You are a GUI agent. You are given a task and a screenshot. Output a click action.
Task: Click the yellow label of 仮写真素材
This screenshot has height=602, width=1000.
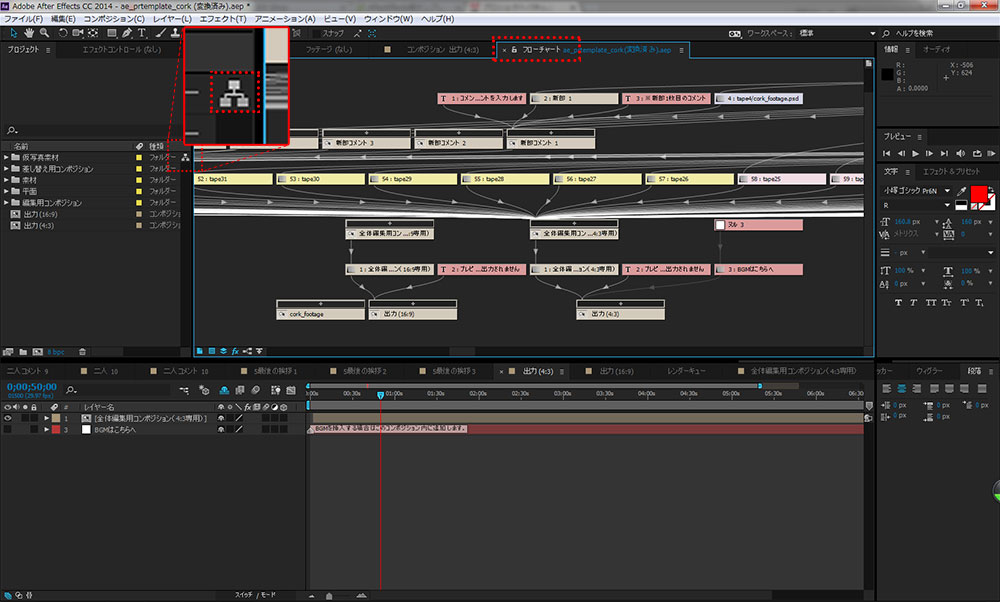point(138,158)
